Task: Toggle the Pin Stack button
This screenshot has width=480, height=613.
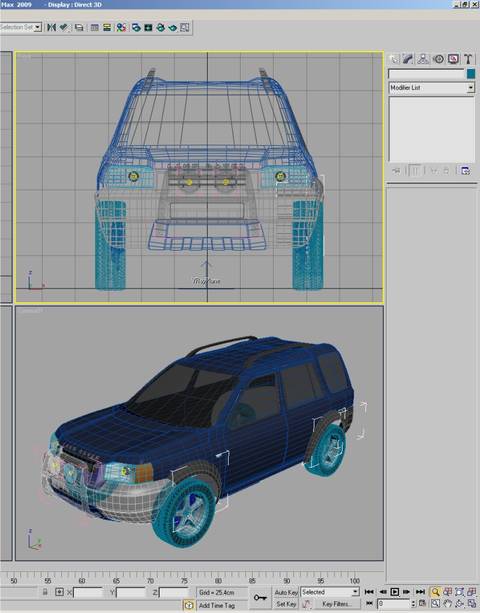Action: coord(396,171)
